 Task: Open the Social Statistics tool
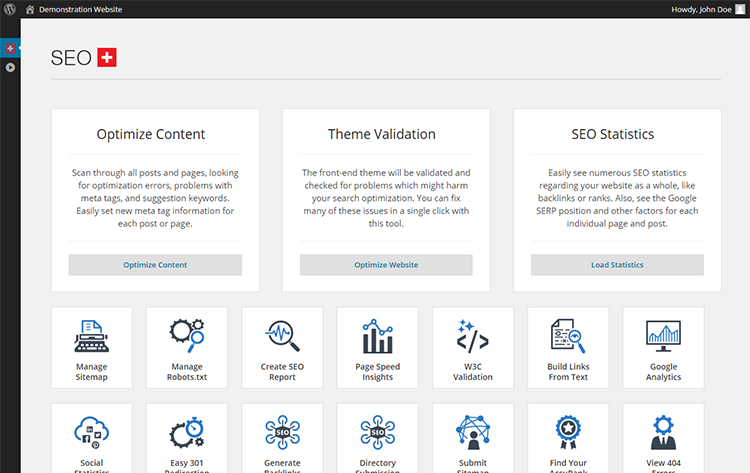point(91,439)
